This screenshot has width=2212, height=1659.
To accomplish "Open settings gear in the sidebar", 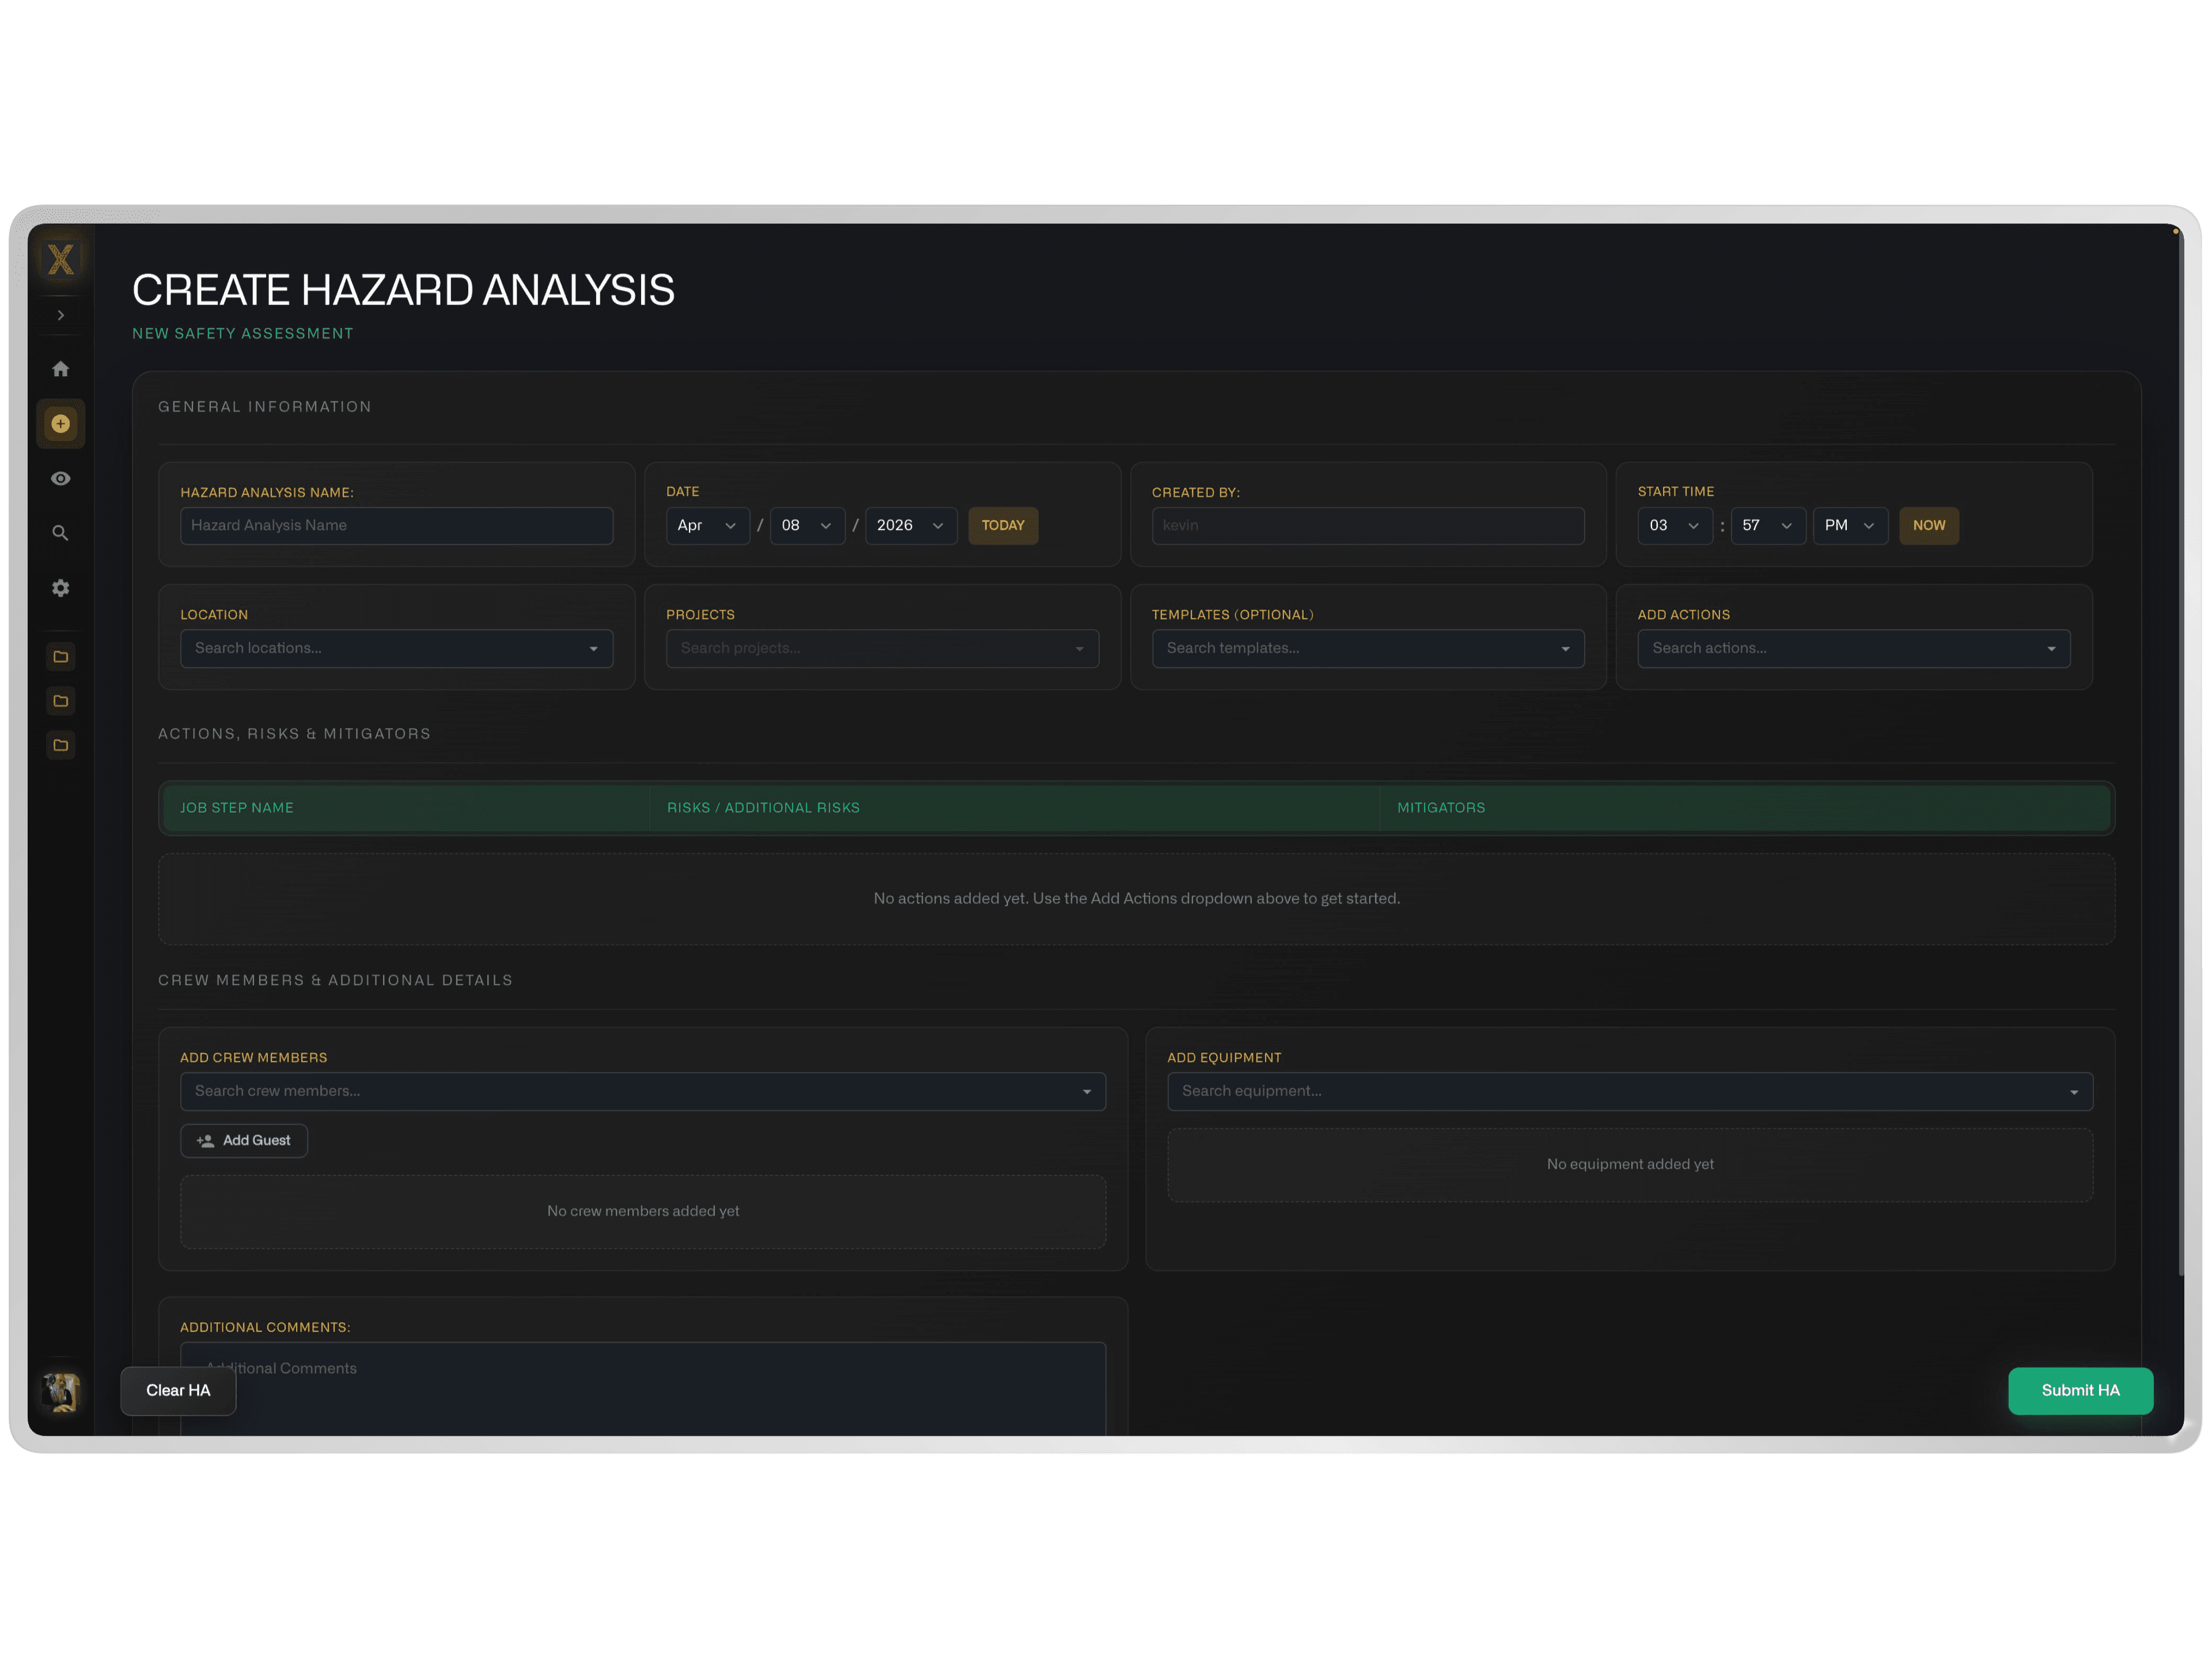I will 61,588.
